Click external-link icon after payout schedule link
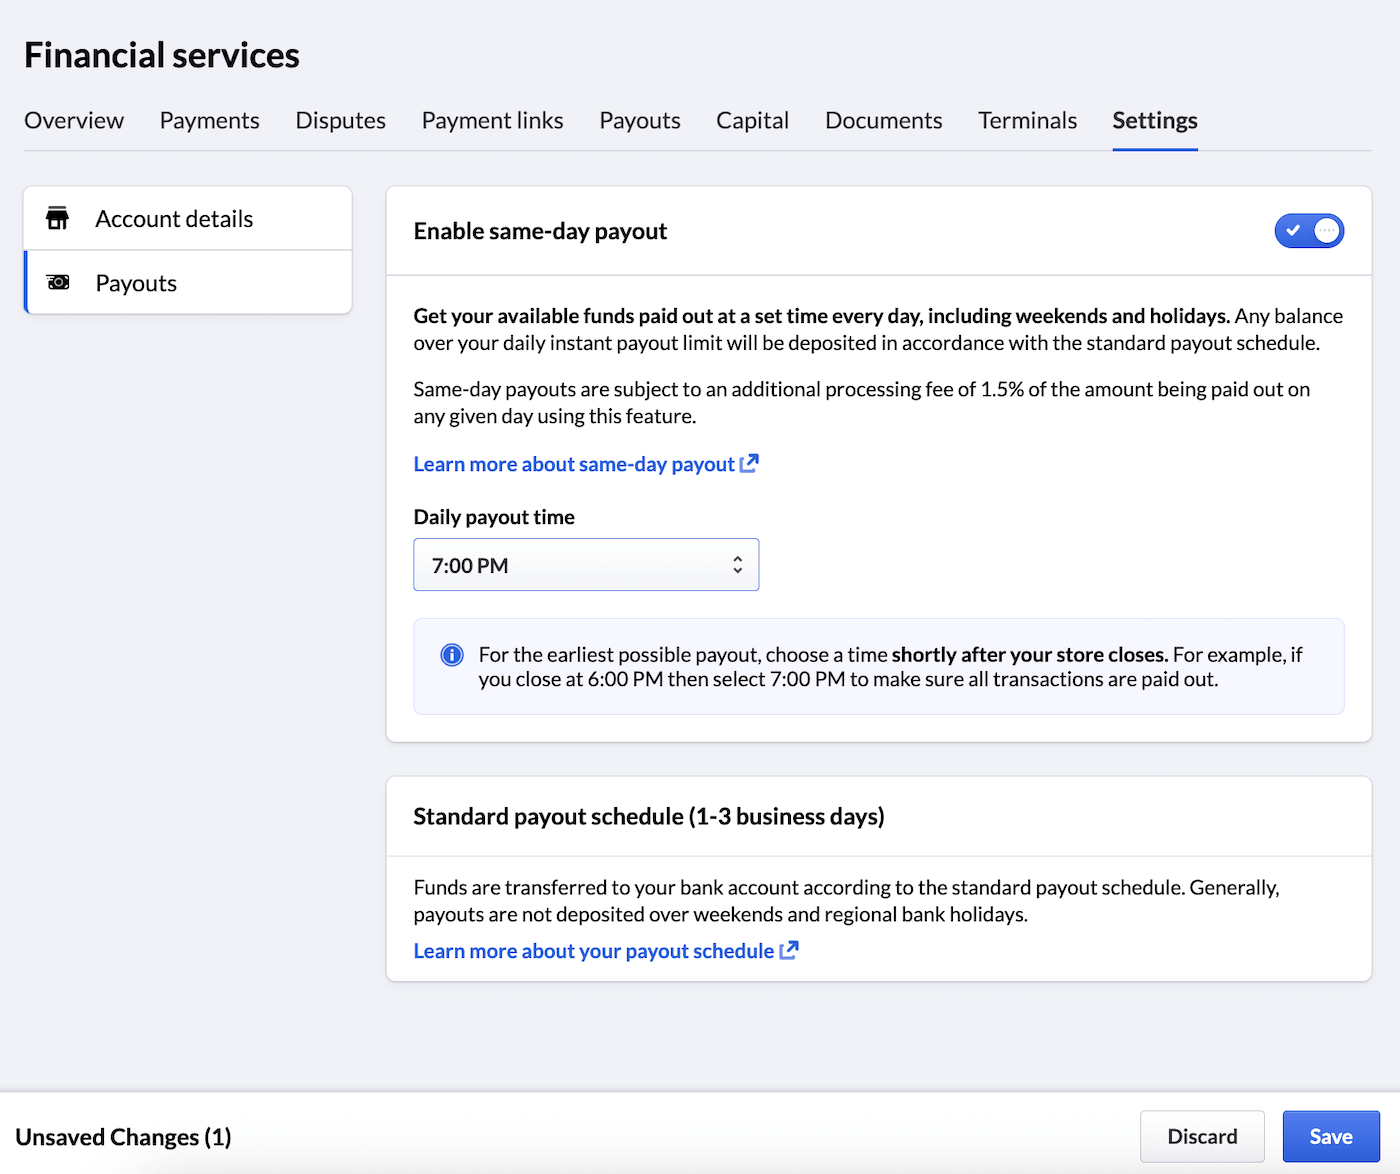This screenshot has height=1174, width=1400. click(x=789, y=950)
